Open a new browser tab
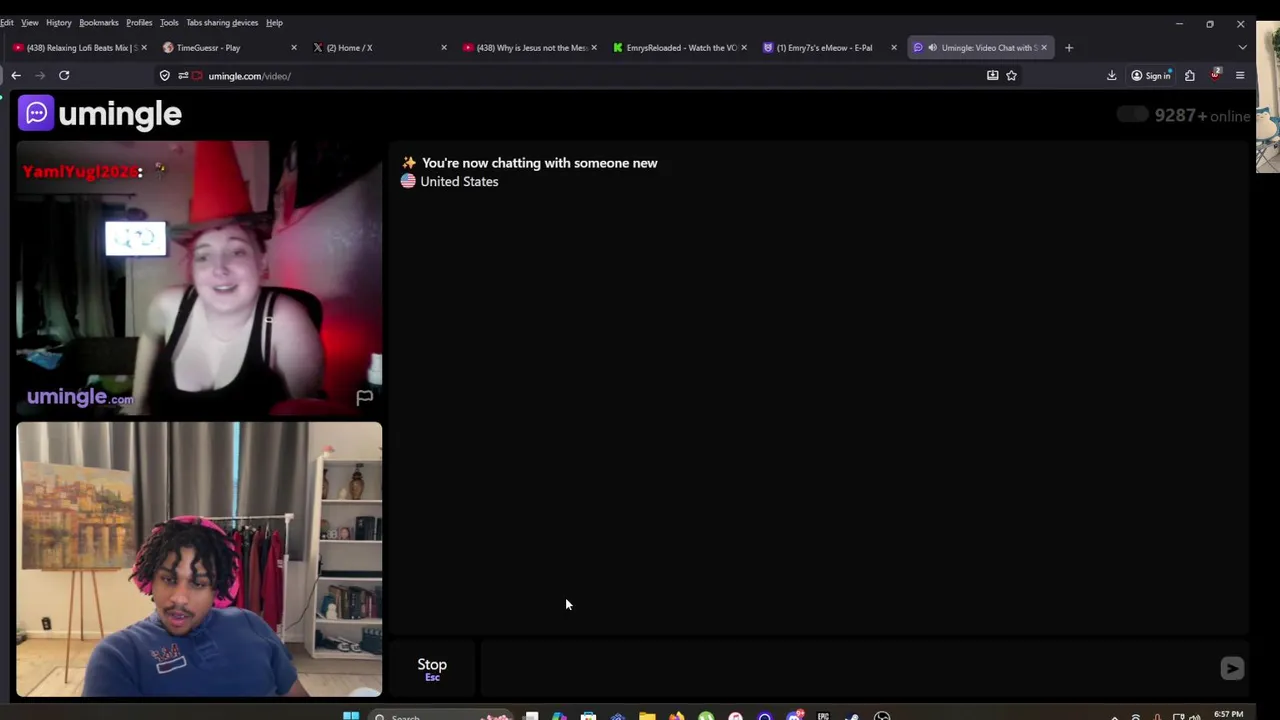 pos(1069,47)
